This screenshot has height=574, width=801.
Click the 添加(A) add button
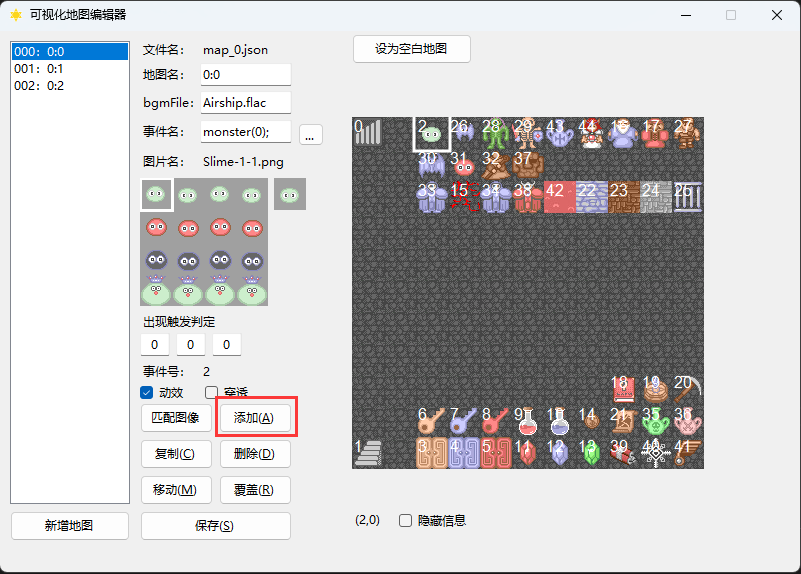click(255, 417)
